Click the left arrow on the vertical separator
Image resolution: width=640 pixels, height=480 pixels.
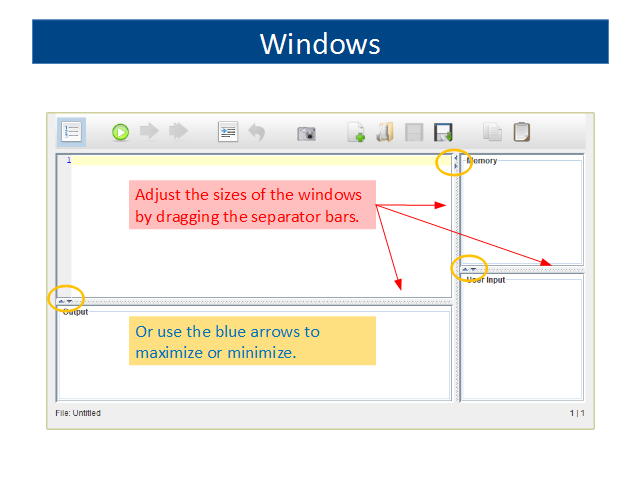pyautogui.click(x=456, y=158)
